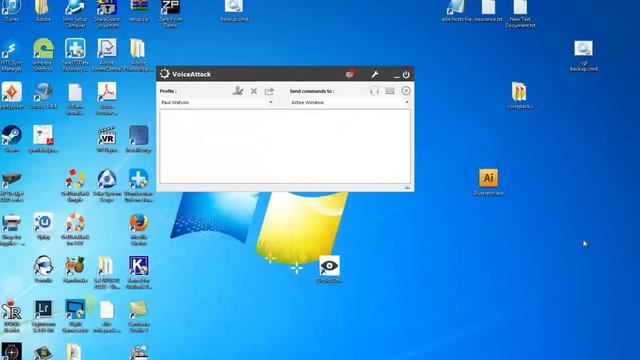This screenshot has width=640, height=360.
Task: Open Mozilla Firefox desktop shortcut
Action: click(x=139, y=229)
